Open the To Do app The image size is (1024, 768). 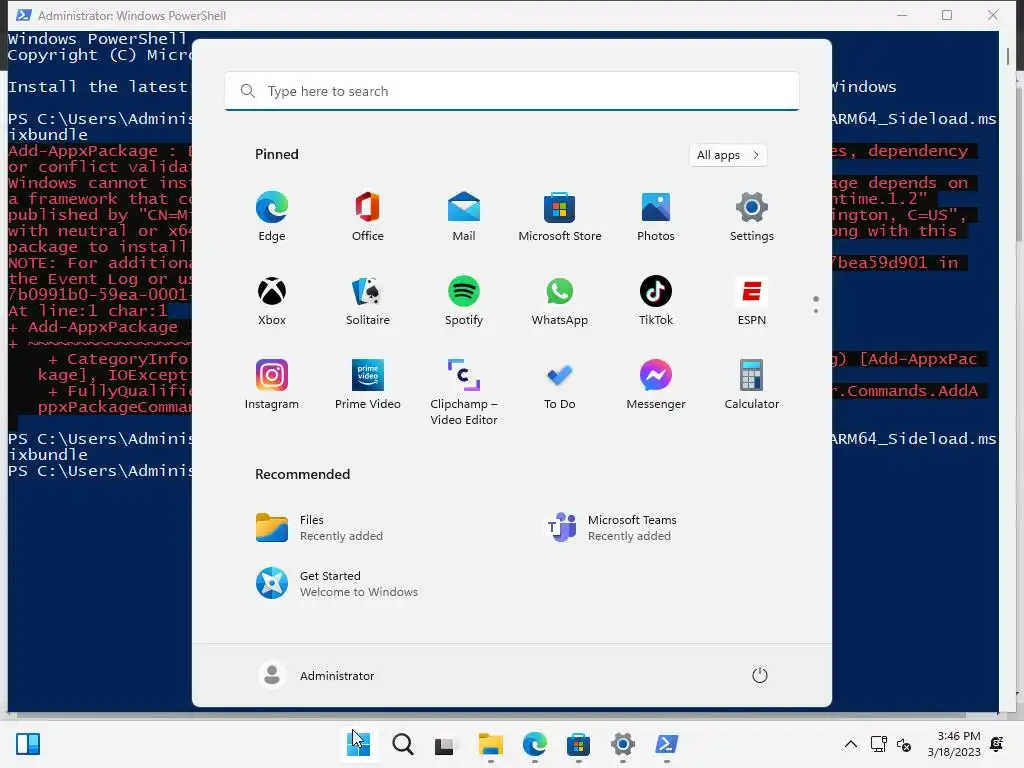tap(560, 385)
